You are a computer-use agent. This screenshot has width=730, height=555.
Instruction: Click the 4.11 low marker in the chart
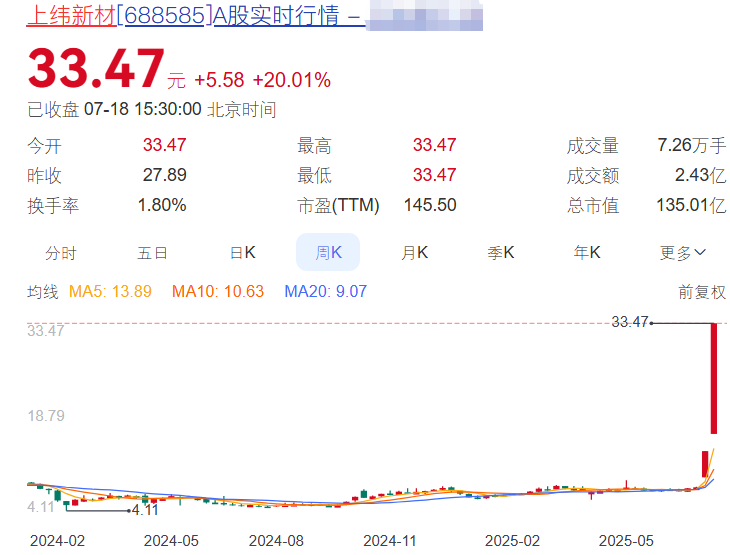pos(145,510)
